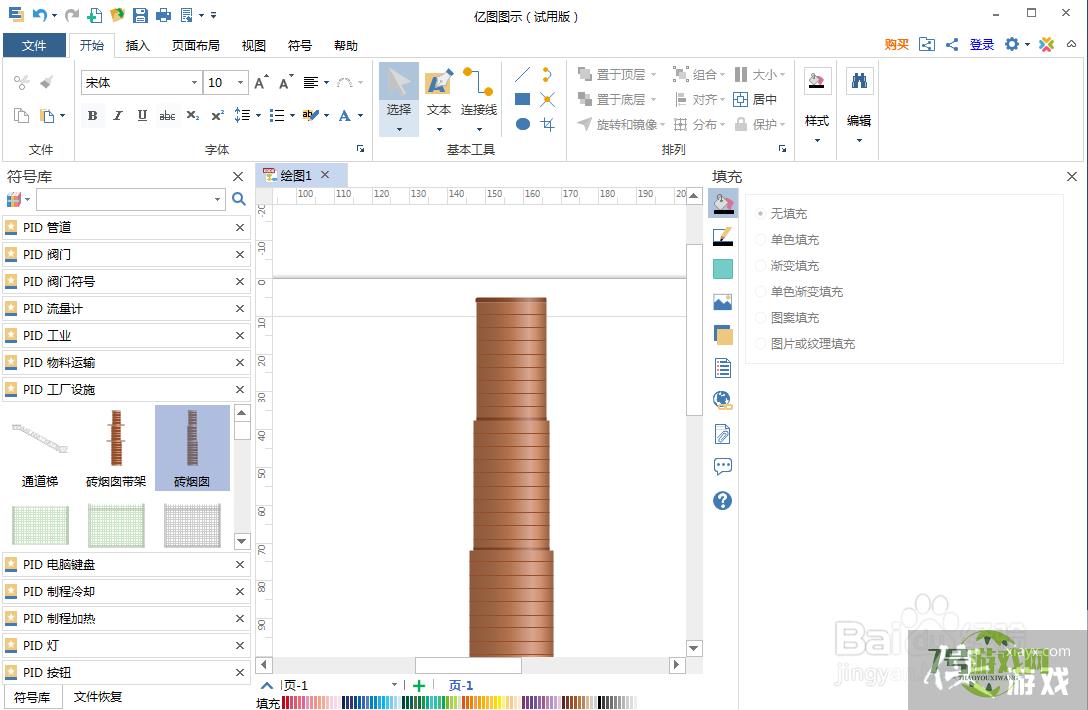Image resolution: width=1088 pixels, height=710 pixels.
Task: Open the fill bucket panel icon
Action: 722,203
